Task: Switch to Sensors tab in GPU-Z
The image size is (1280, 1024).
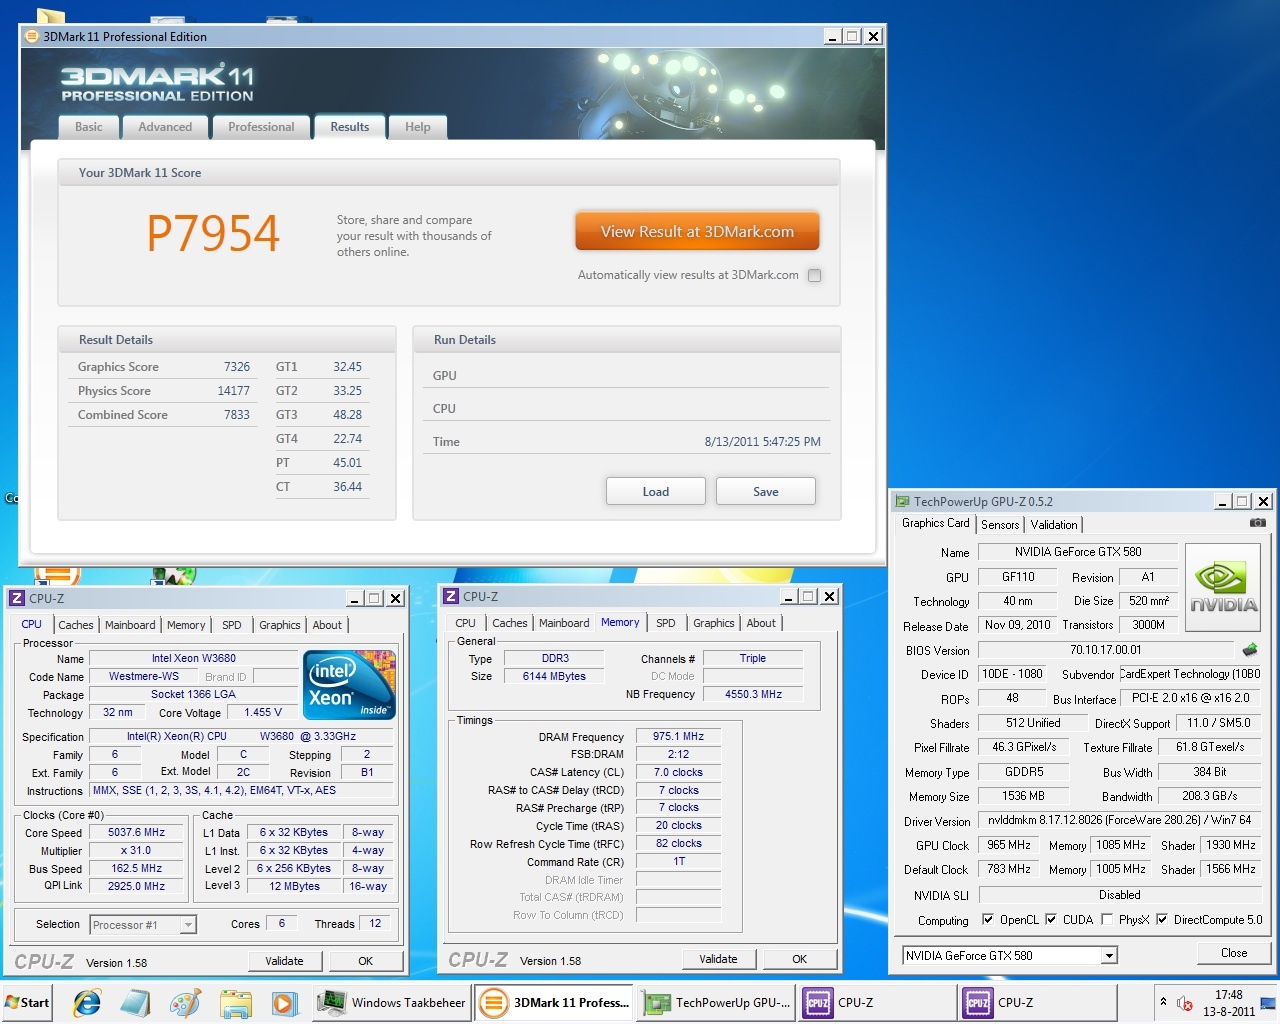Action: pyautogui.click(x=1000, y=524)
